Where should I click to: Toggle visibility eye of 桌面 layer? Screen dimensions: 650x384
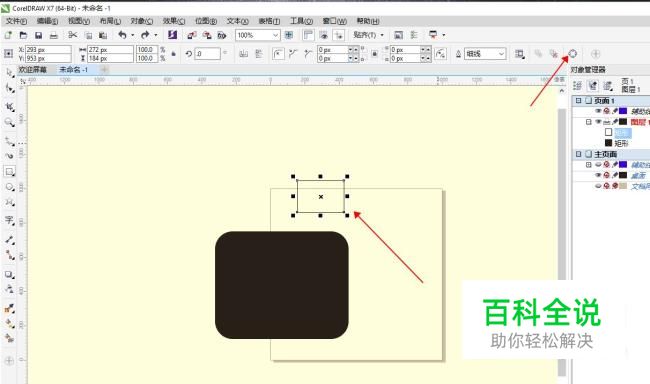click(x=598, y=175)
